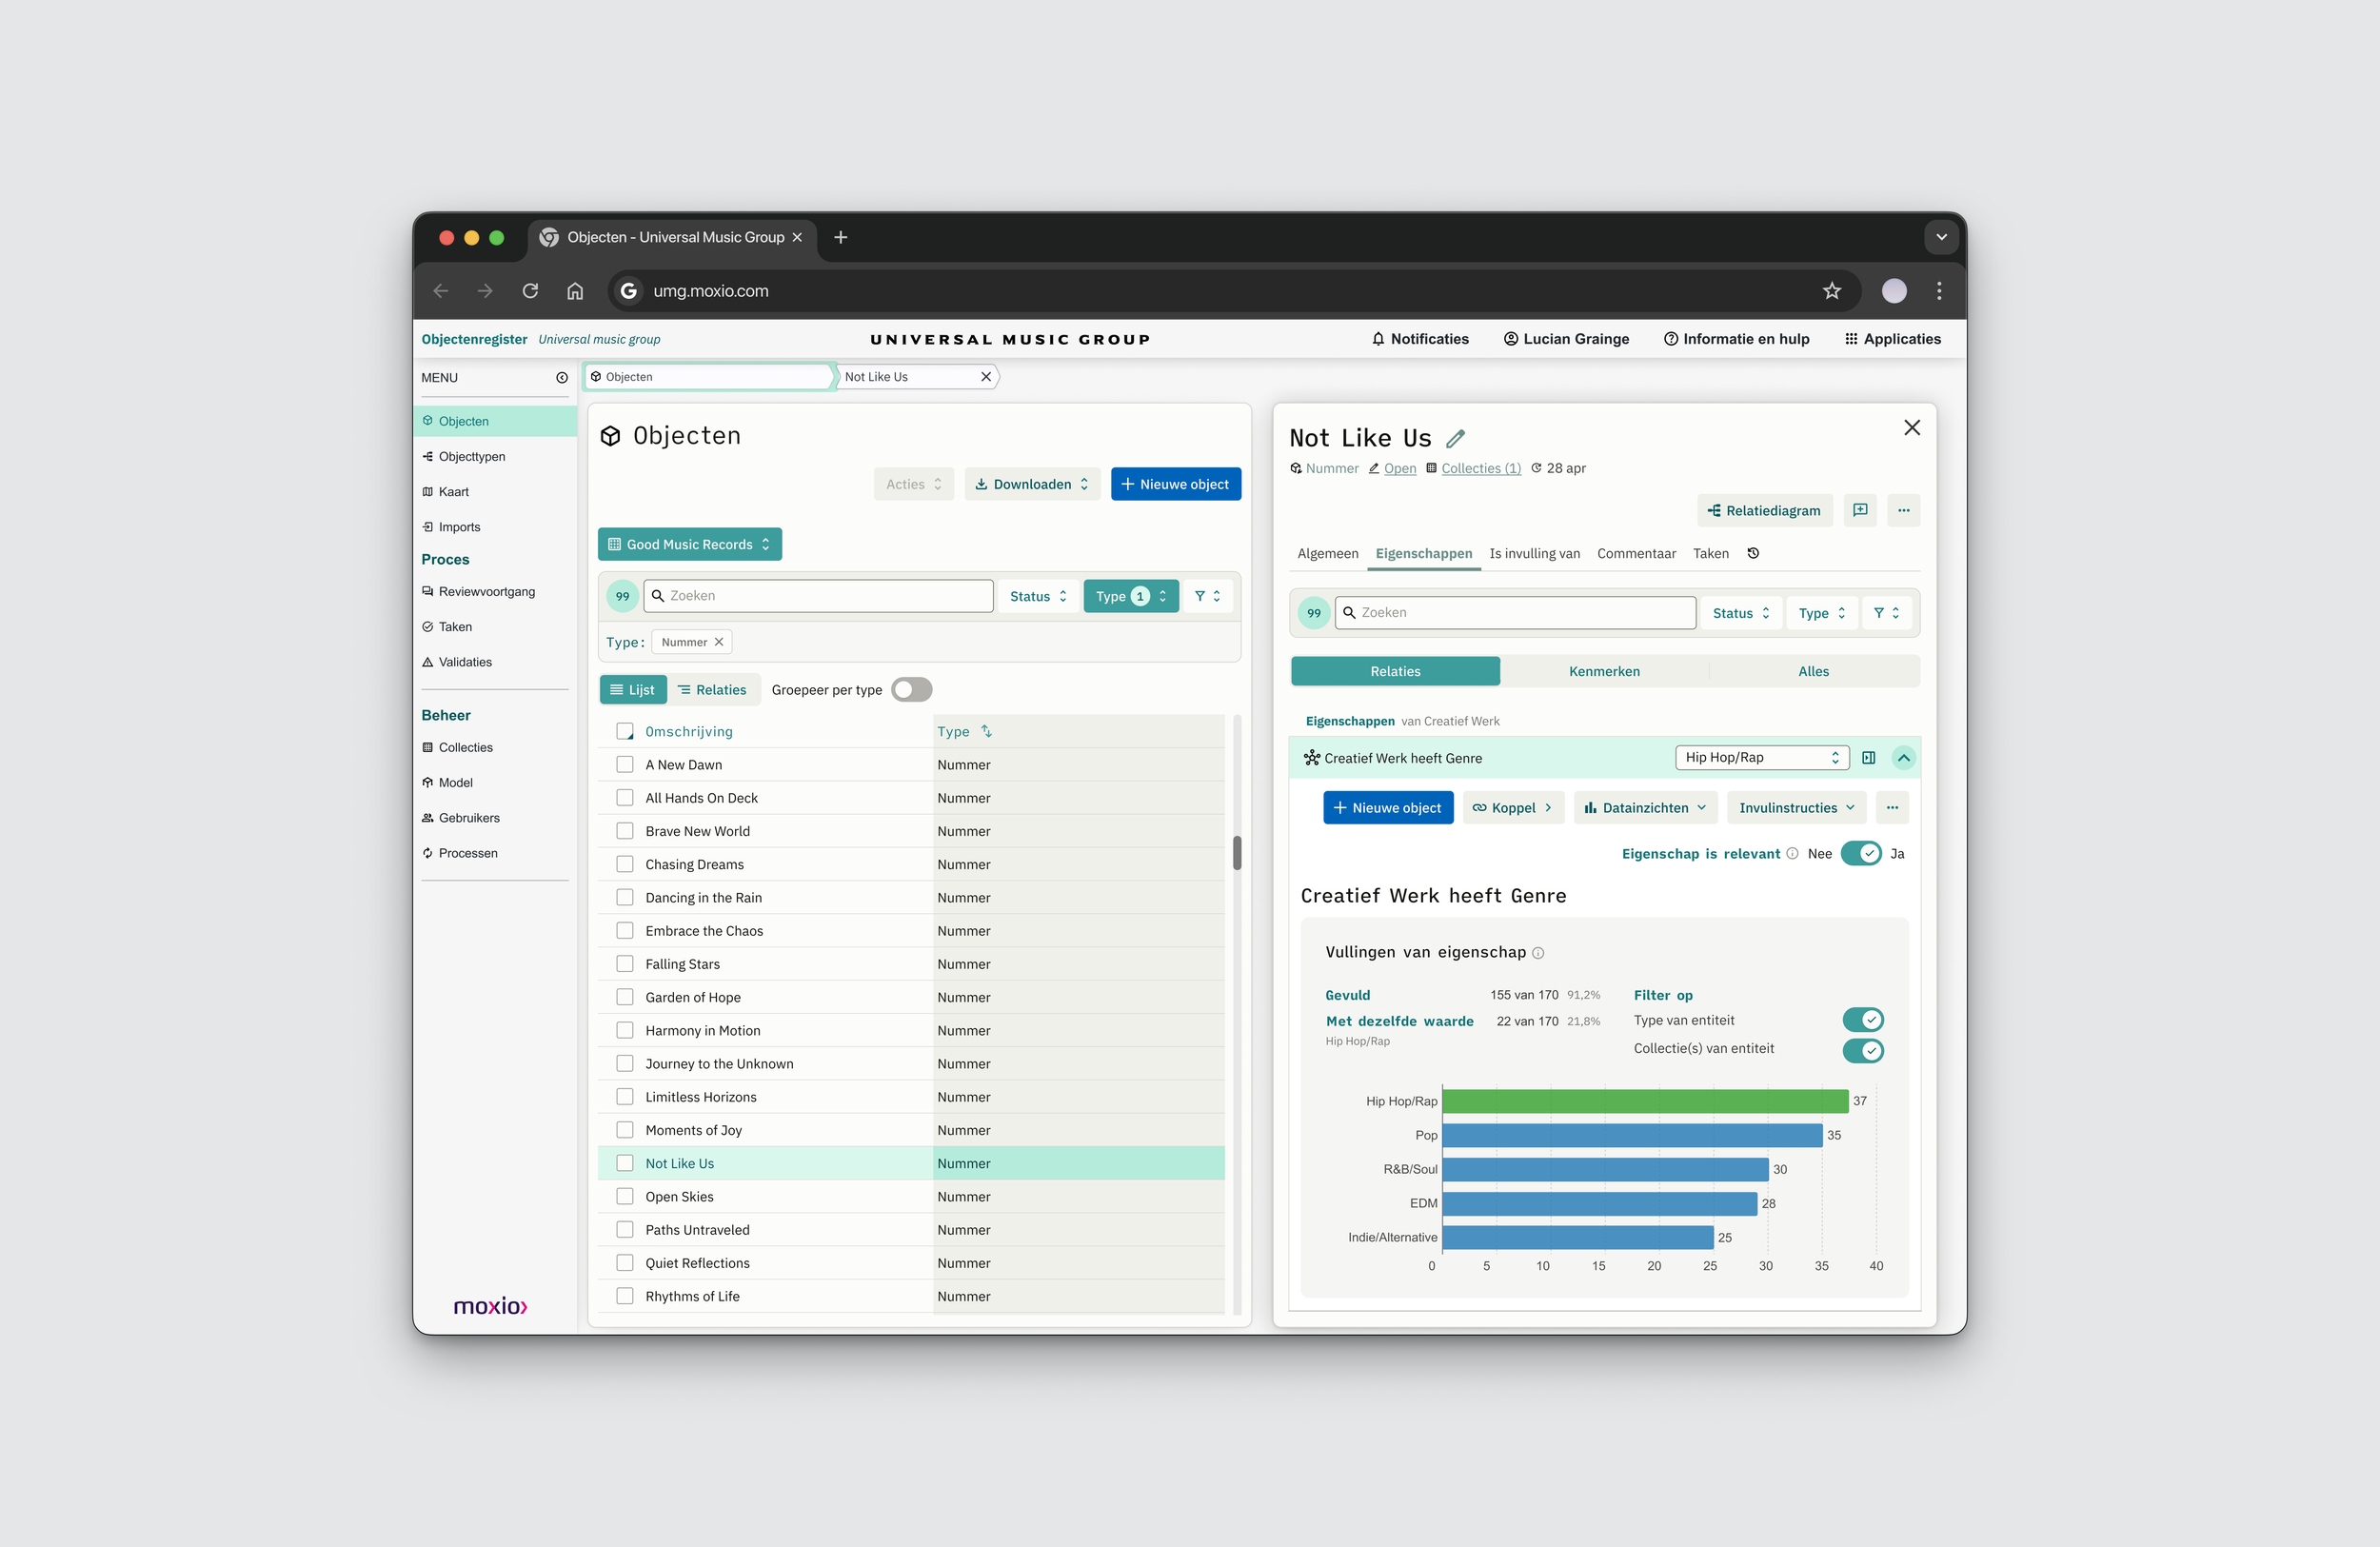Open Gebruikers in the Beheer section
The image size is (2380, 1547).
pos(469,818)
